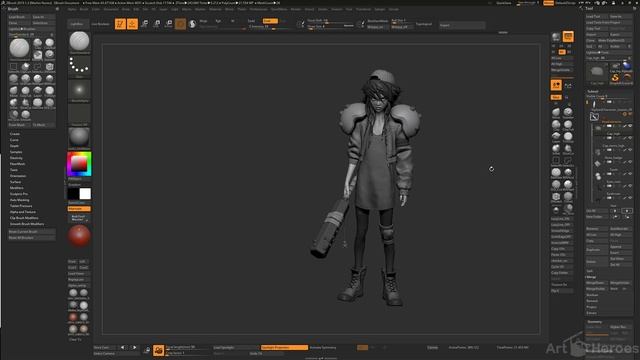Click the pin icon on Brush palette header

click(57, 9)
